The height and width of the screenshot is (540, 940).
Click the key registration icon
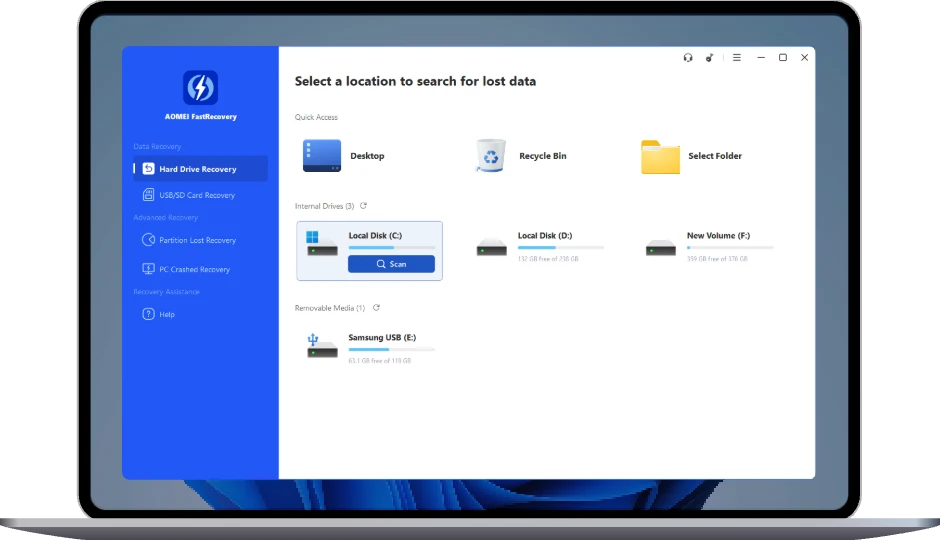coord(709,58)
